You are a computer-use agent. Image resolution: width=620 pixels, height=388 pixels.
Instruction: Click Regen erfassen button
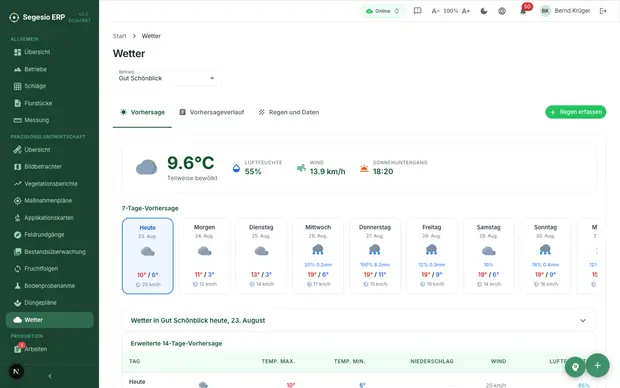(x=576, y=112)
